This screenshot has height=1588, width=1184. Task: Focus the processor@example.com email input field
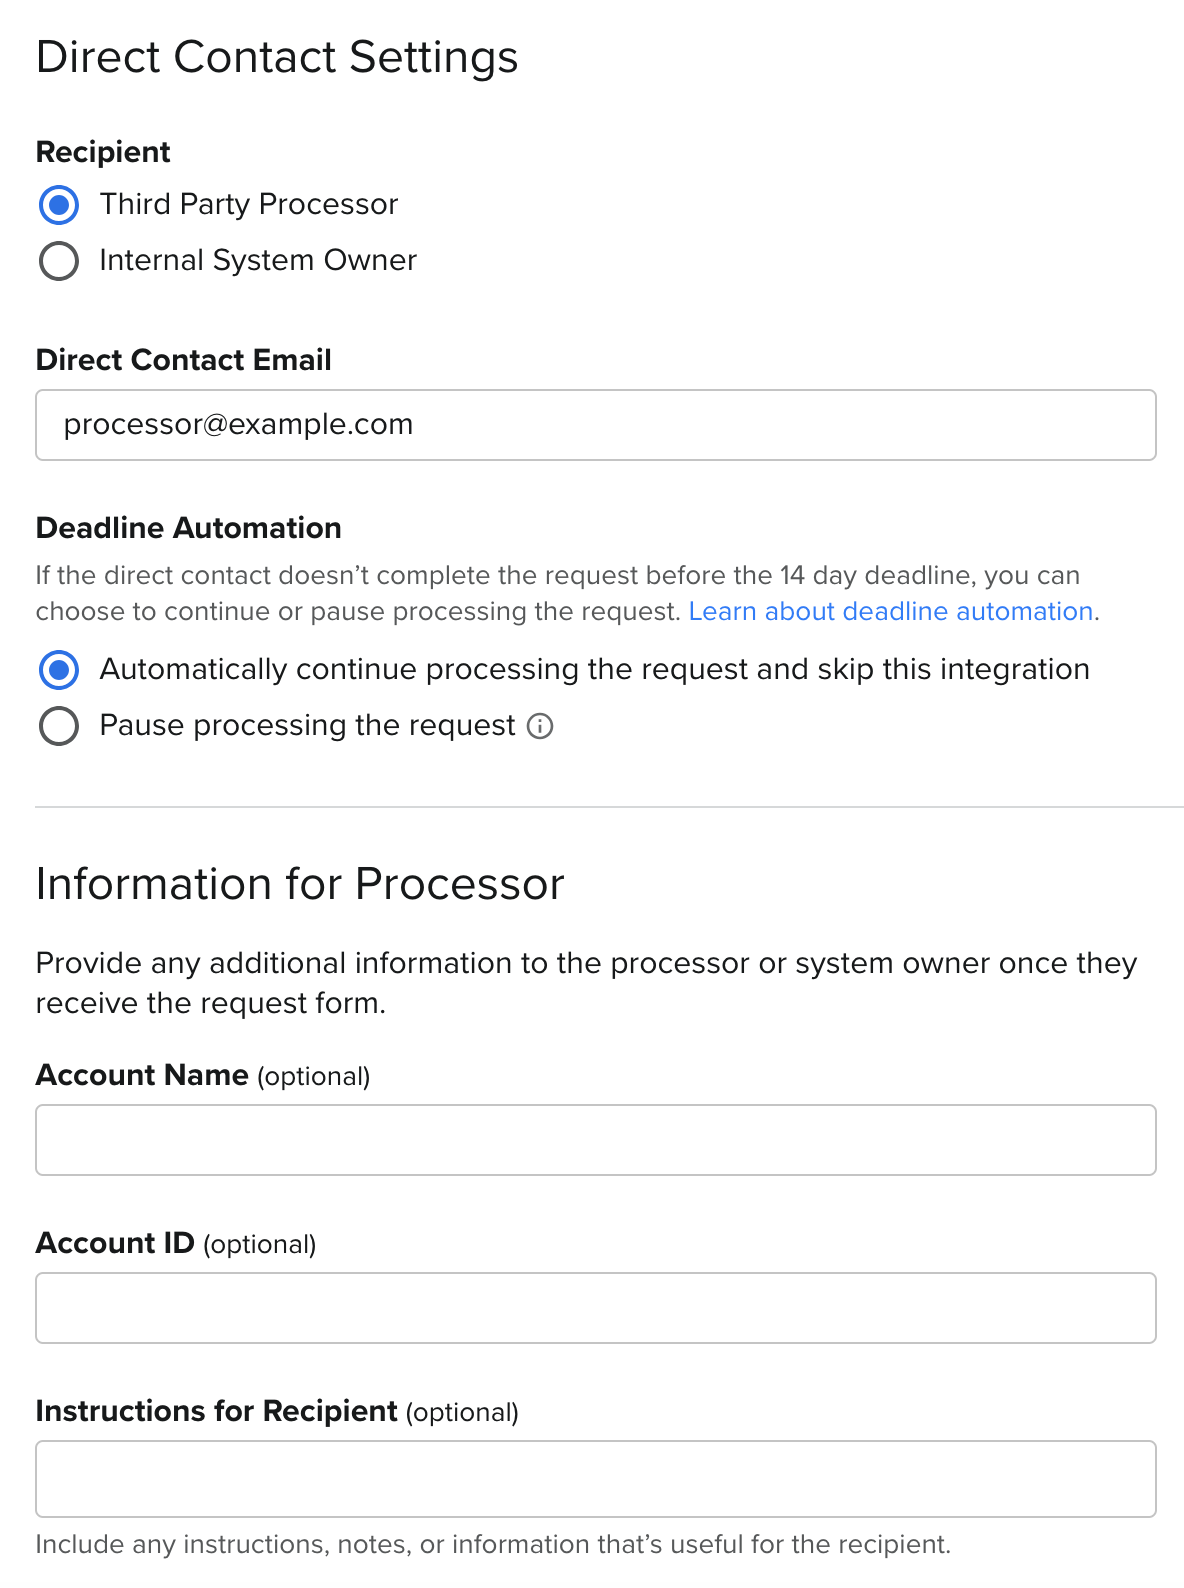click(596, 425)
